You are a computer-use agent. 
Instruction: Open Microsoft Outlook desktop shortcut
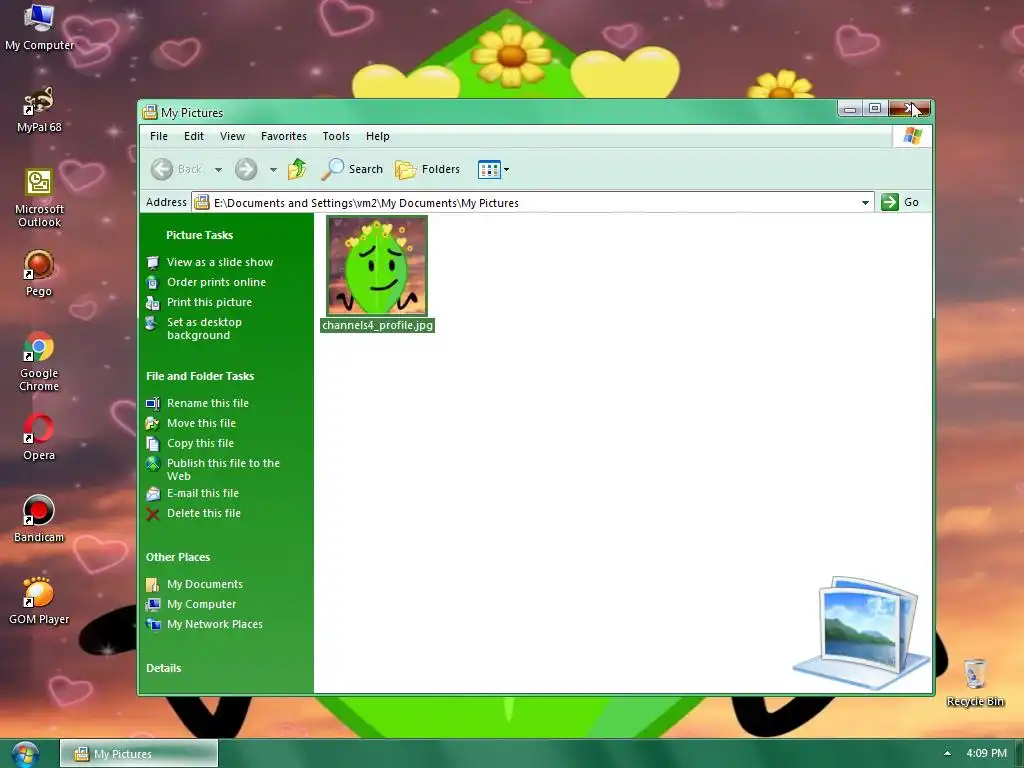pyautogui.click(x=39, y=198)
